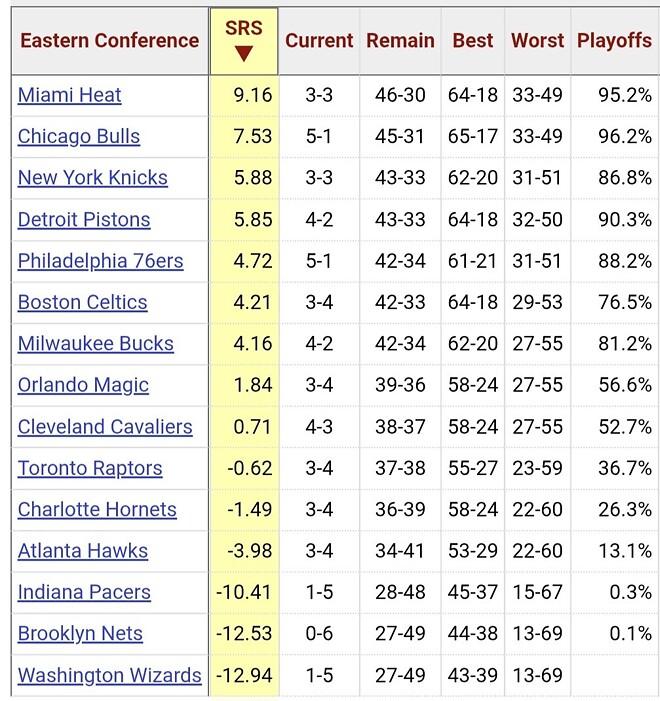Open the Washington Wizards team link

click(110, 676)
